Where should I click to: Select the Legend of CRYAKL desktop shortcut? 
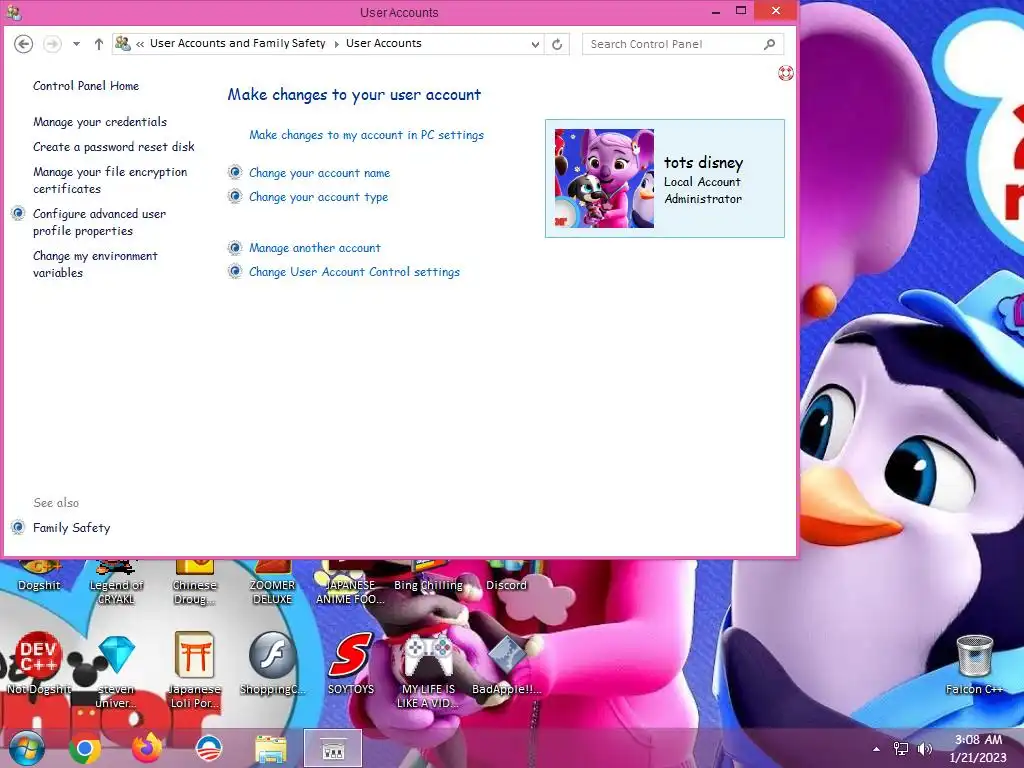(x=116, y=583)
